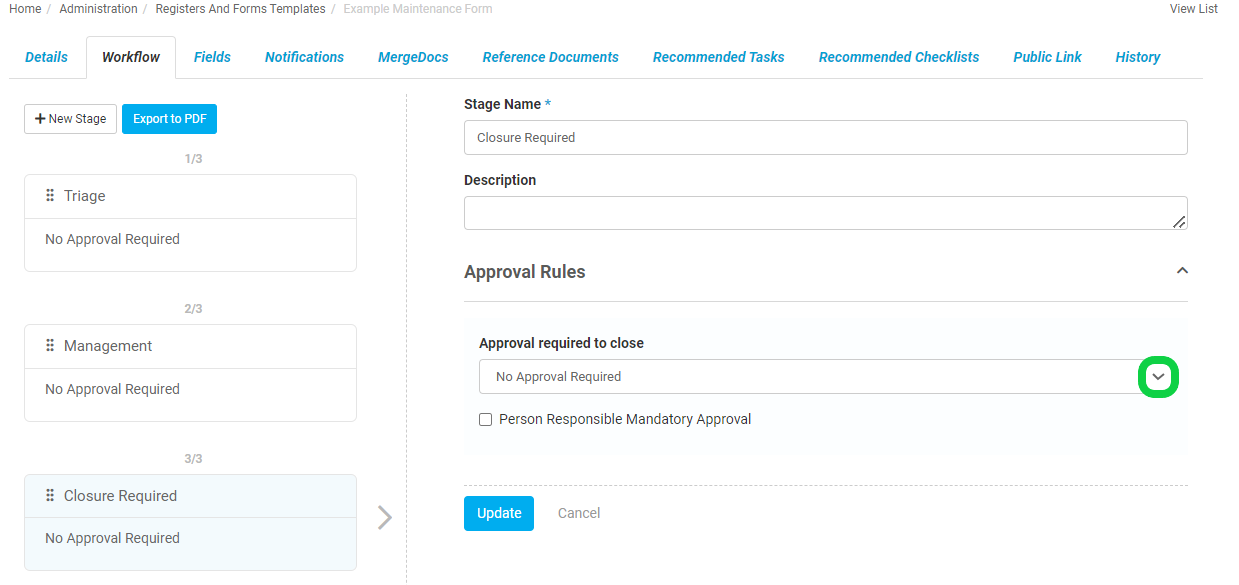Add a New Stage

[x=70, y=119]
